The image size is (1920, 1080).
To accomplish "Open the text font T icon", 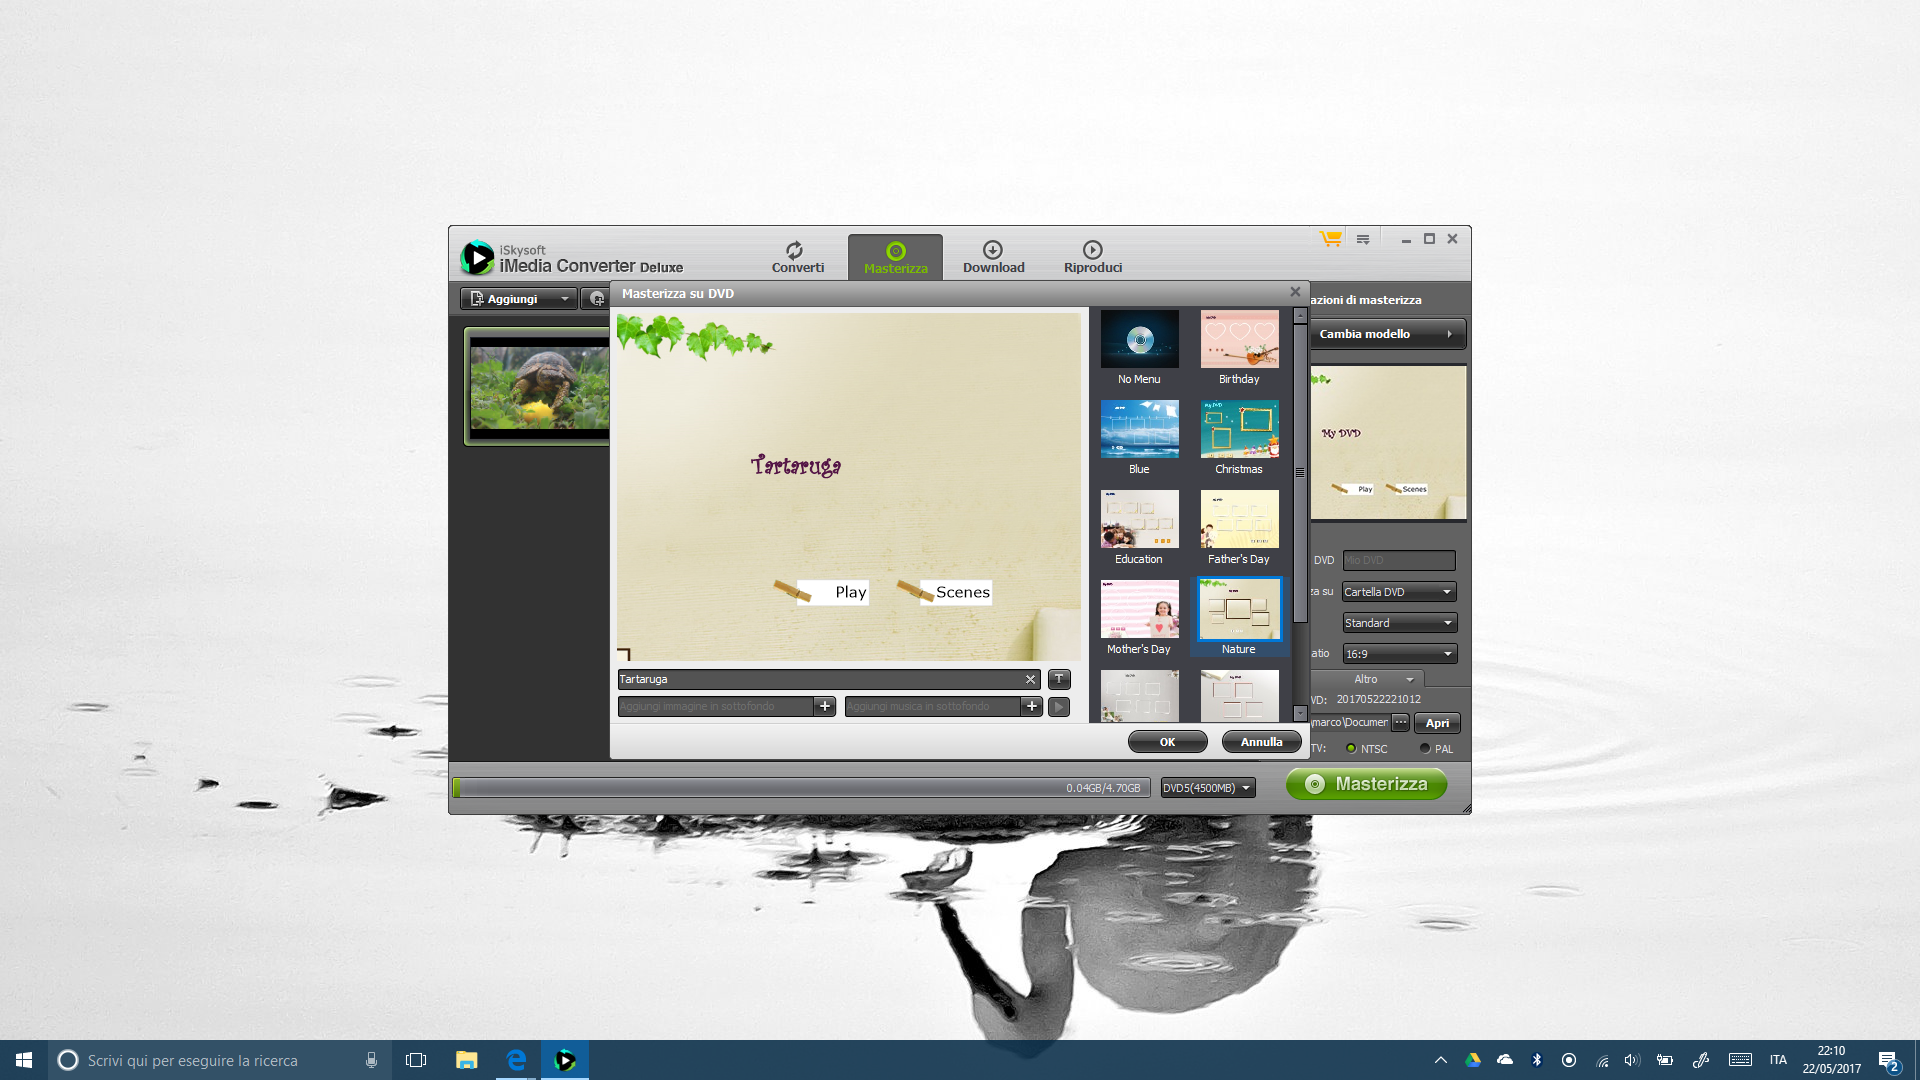I will click(1059, 679).
